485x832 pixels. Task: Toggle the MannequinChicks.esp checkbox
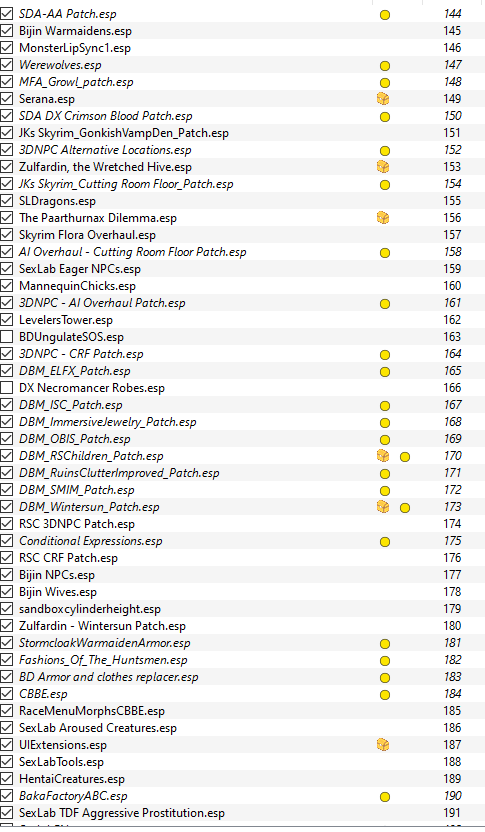(7, 285)
